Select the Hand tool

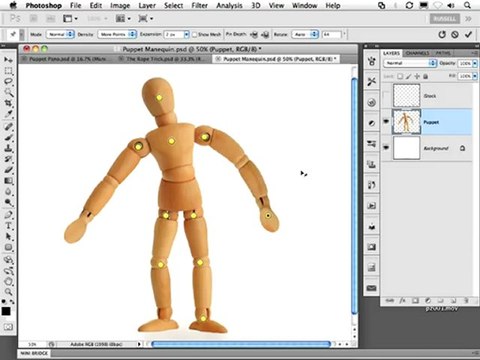(8, 282)
